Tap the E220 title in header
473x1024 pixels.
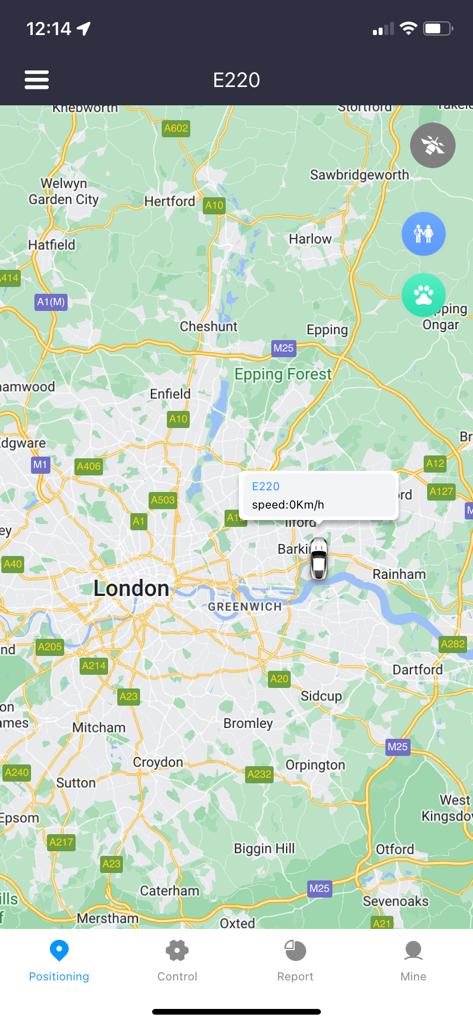[x=236, y=80]
